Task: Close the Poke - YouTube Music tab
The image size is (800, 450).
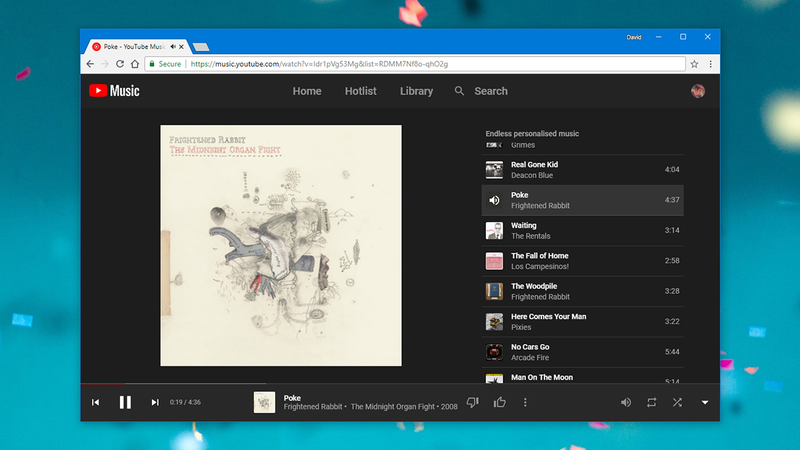Action: (181, 46)
